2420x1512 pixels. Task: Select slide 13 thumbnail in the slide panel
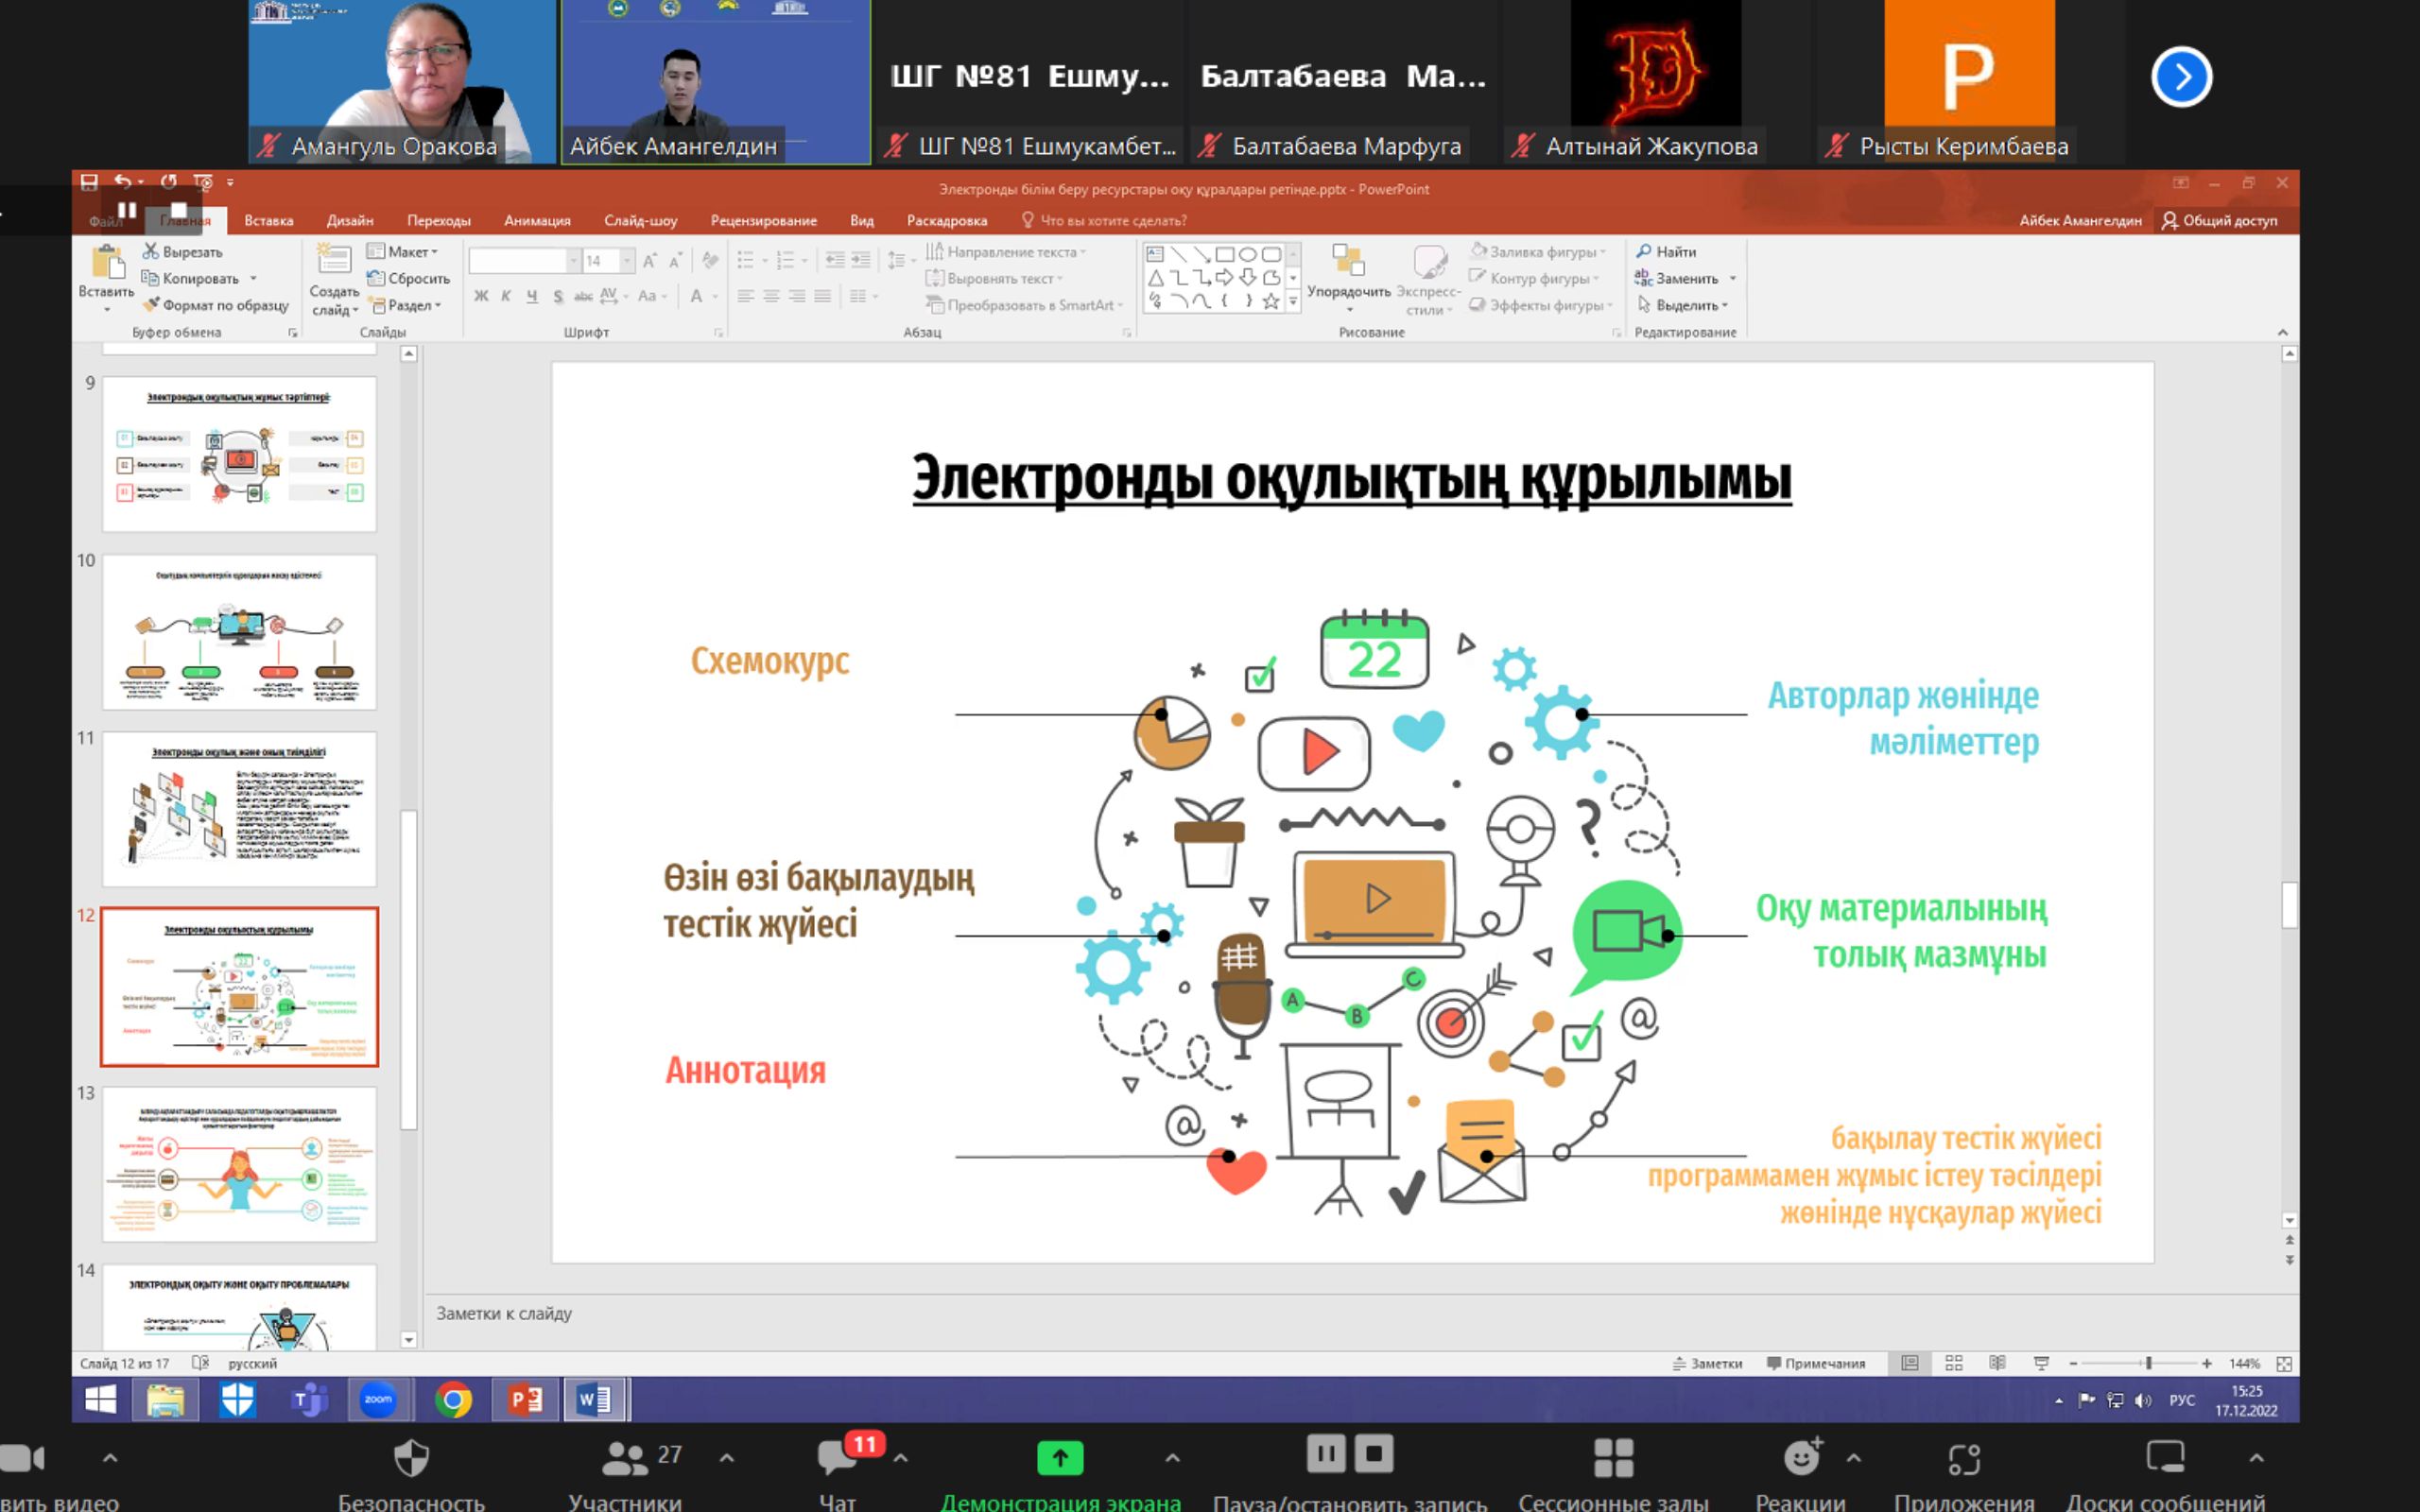239,1164
